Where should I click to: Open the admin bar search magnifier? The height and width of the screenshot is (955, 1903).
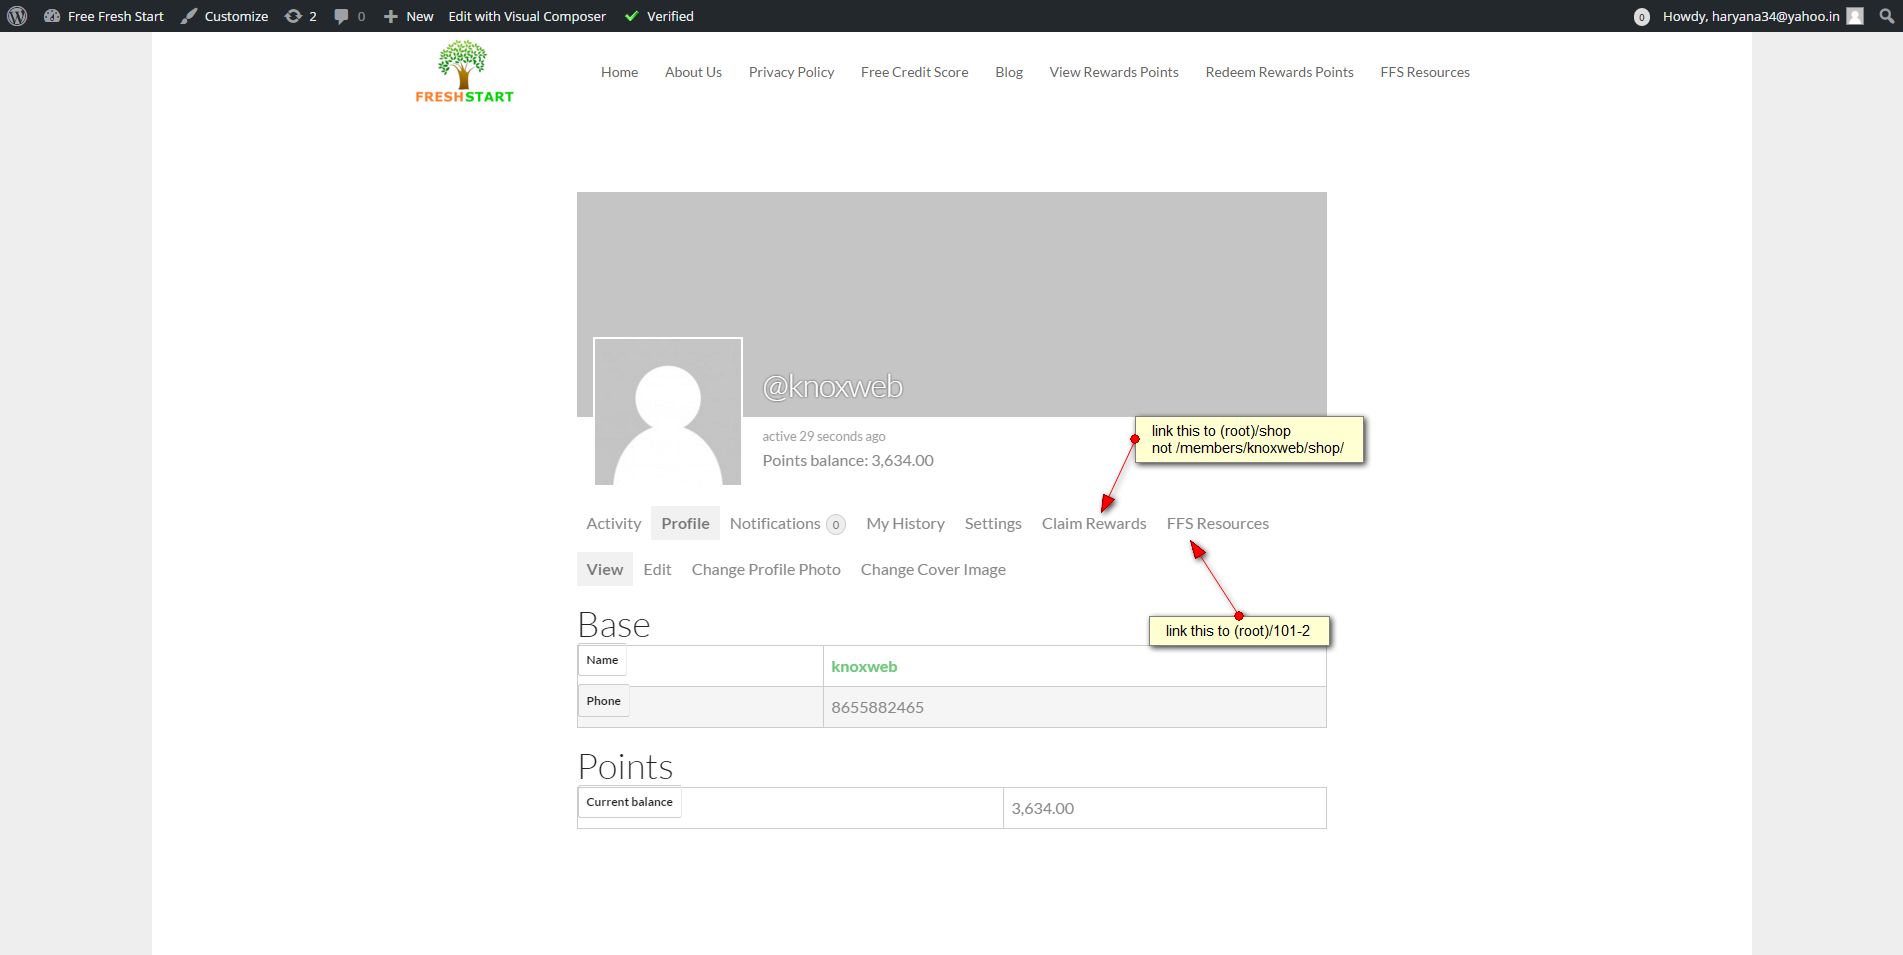click(x=1887, y=16)
